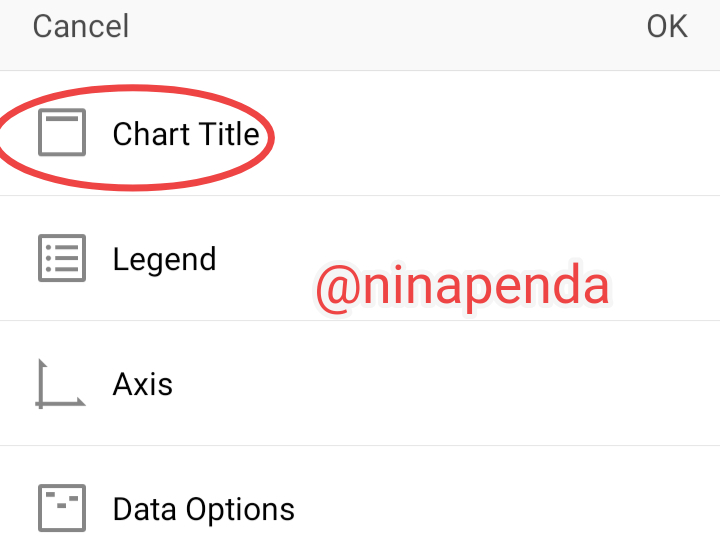Tap the Axis icon
720x546 pixels.
(60, 384)
